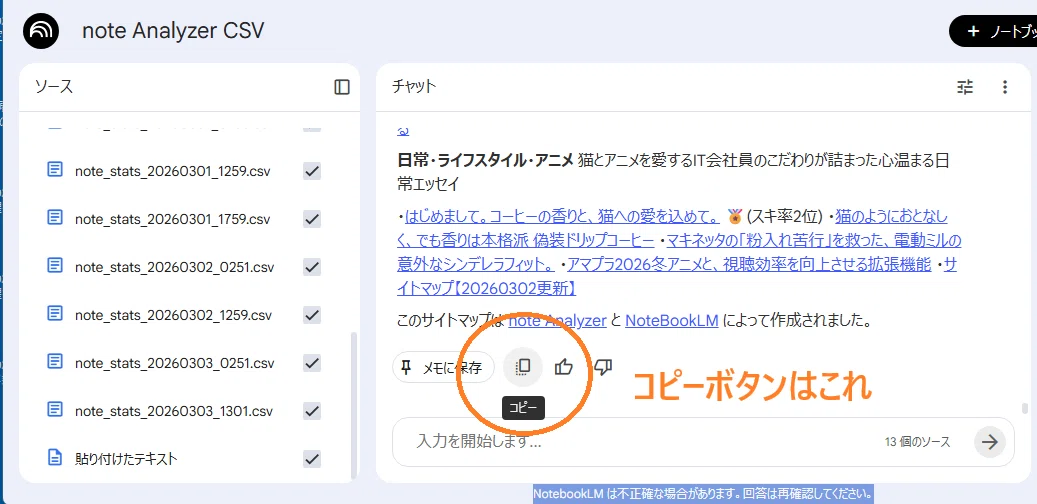Viewport: 1037px width, 504px height.
Task: Click the チャット panel heading
Action: point(414,87)
